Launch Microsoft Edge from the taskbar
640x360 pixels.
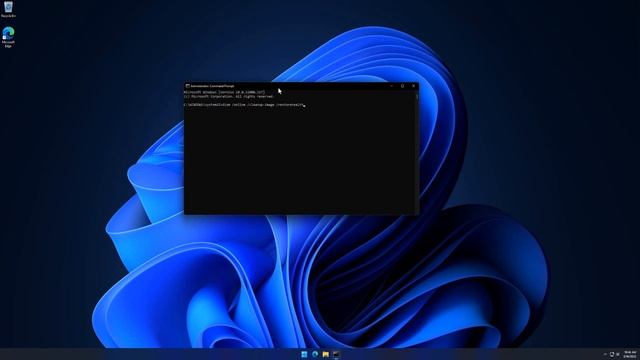315,354
